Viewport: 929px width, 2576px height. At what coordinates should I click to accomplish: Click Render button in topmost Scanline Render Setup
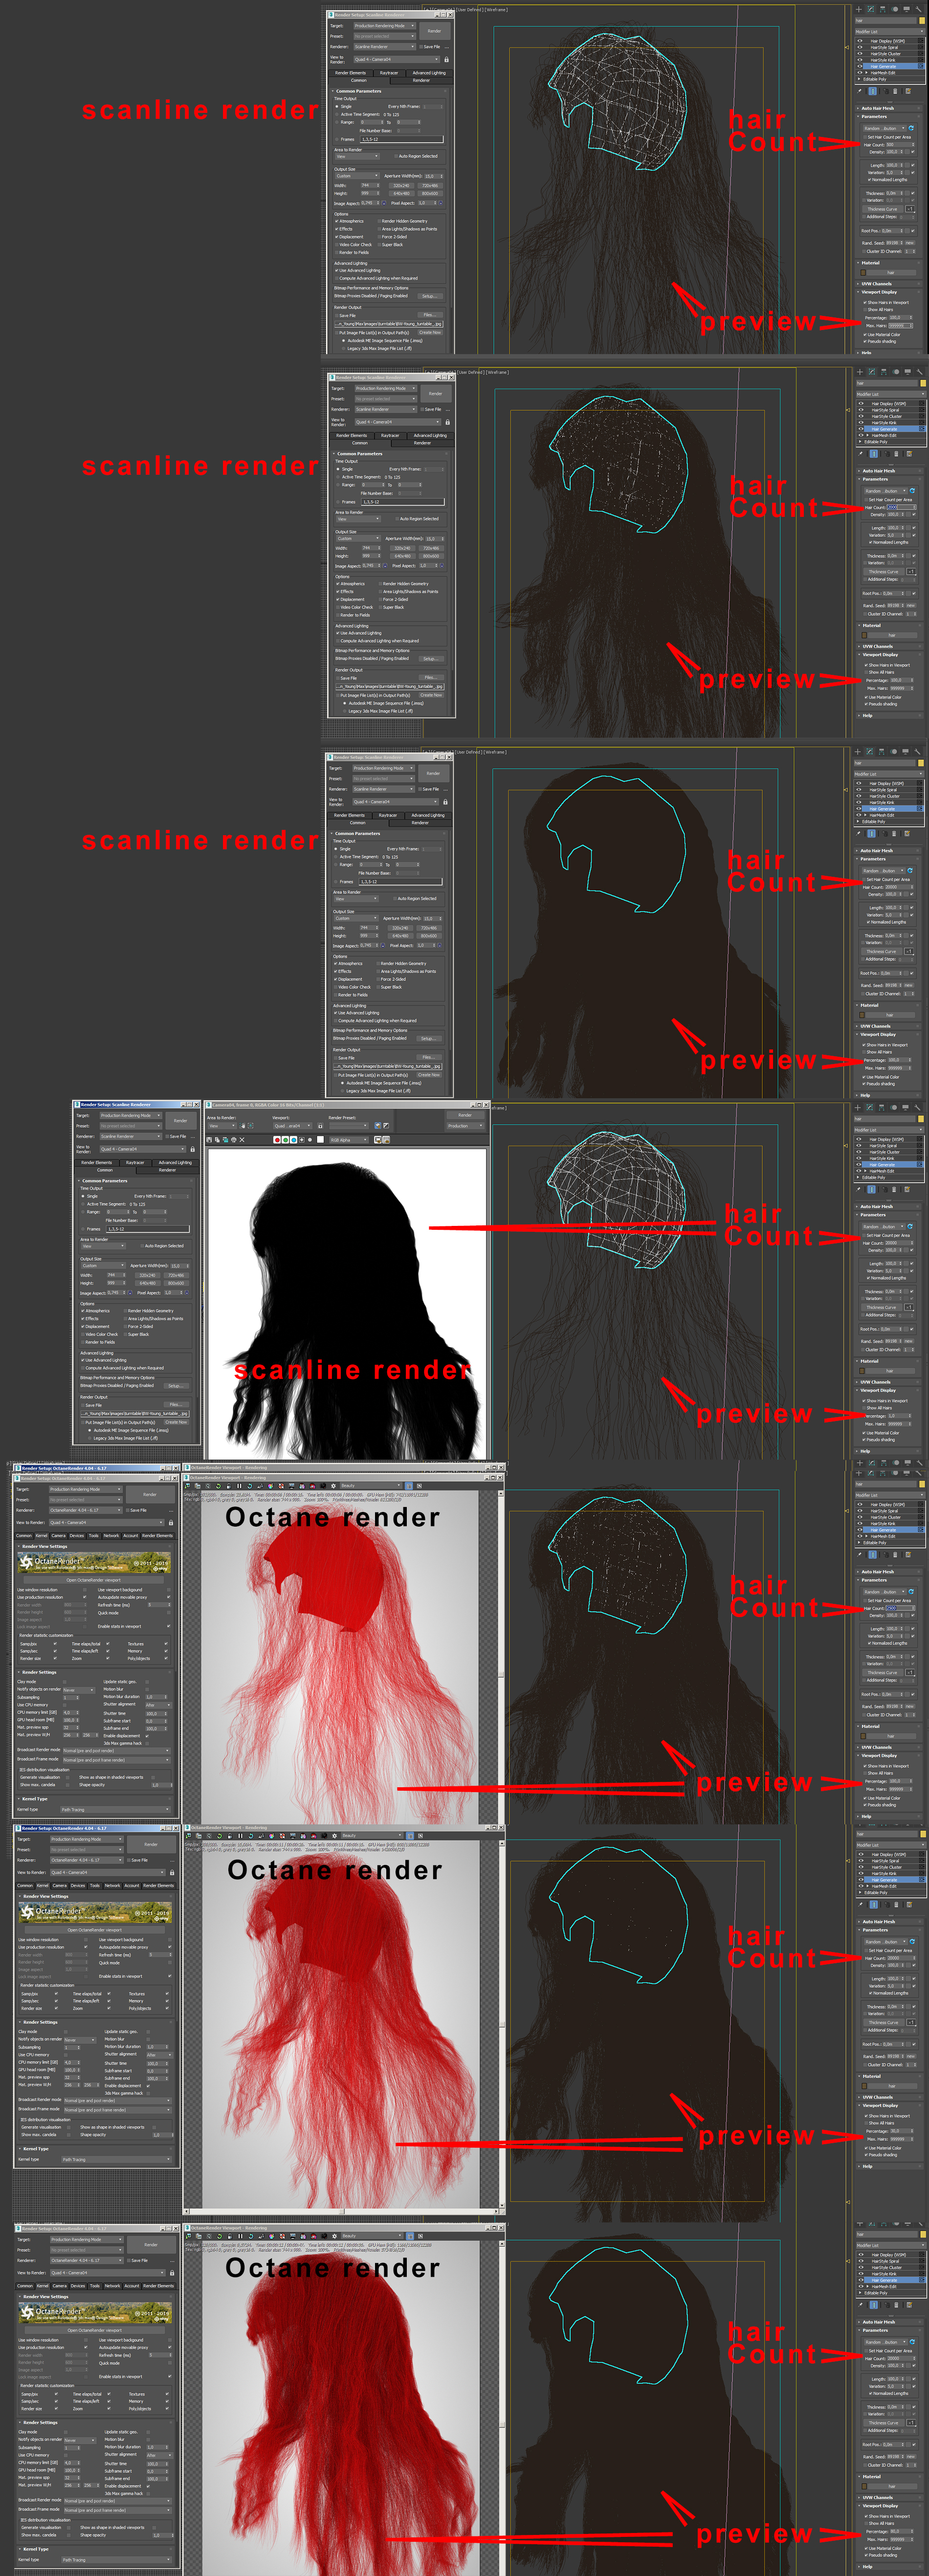[434, 31]
